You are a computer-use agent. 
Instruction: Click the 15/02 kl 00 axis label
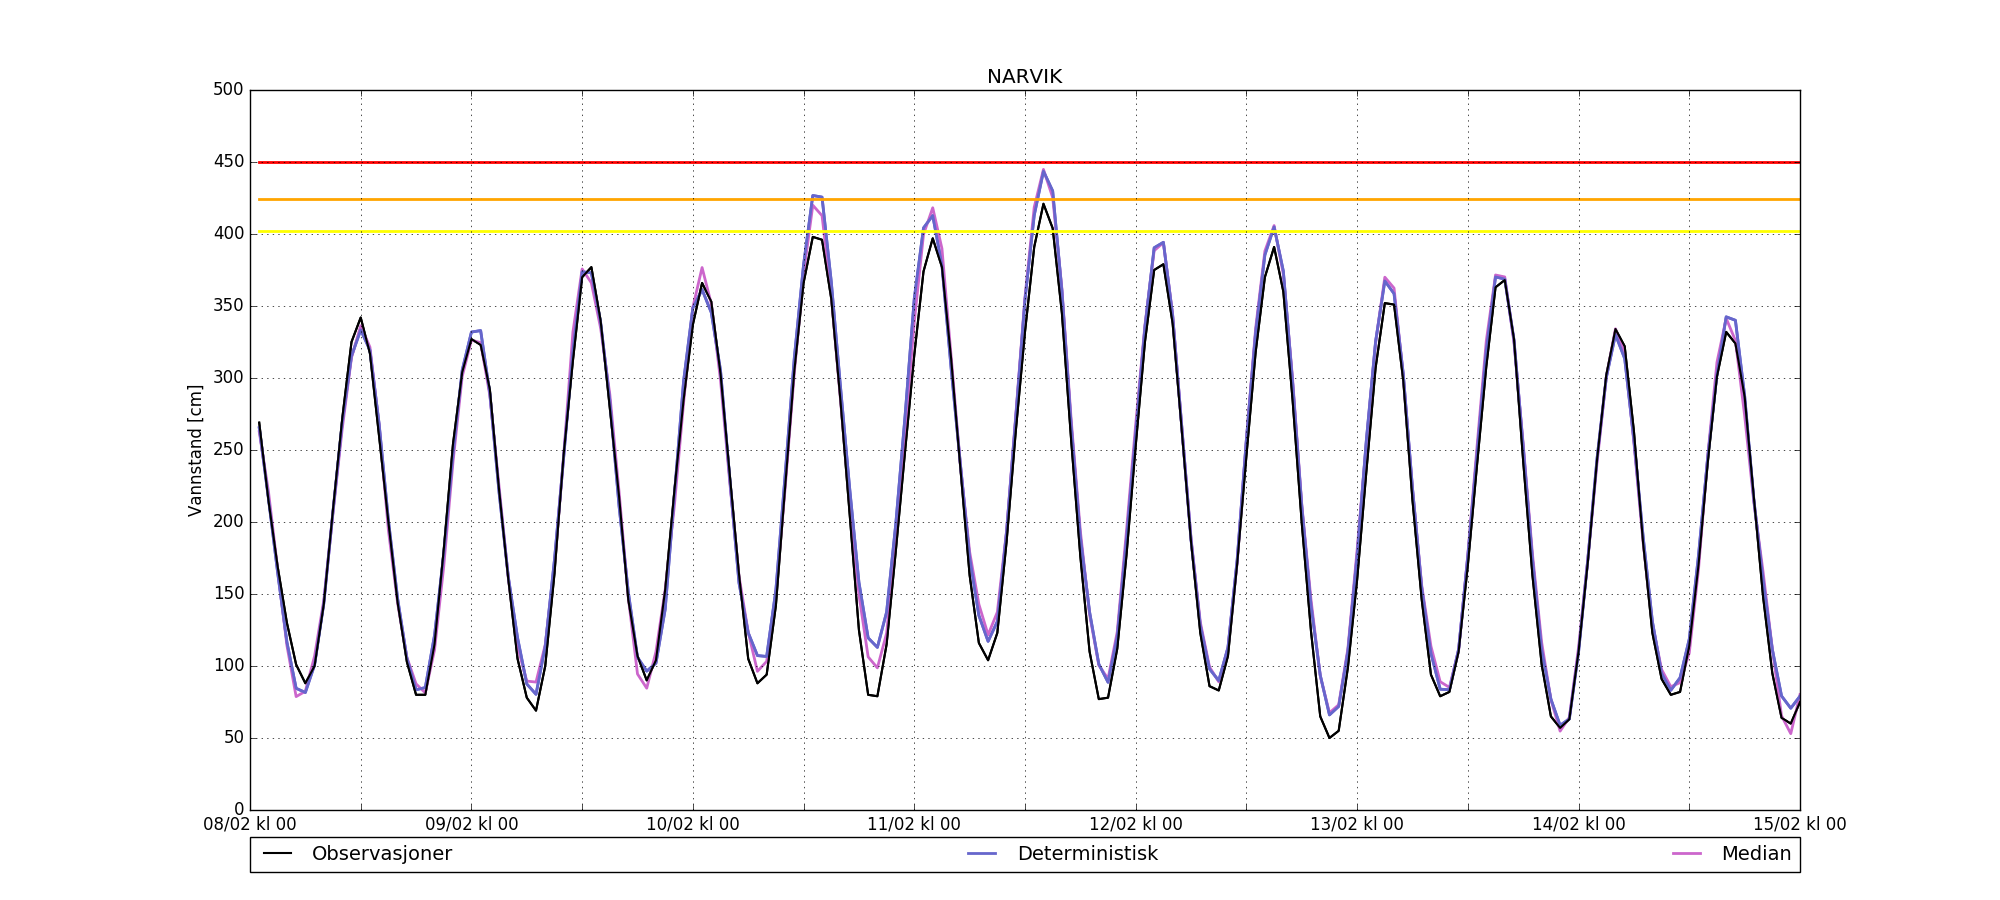(1800, 825)
